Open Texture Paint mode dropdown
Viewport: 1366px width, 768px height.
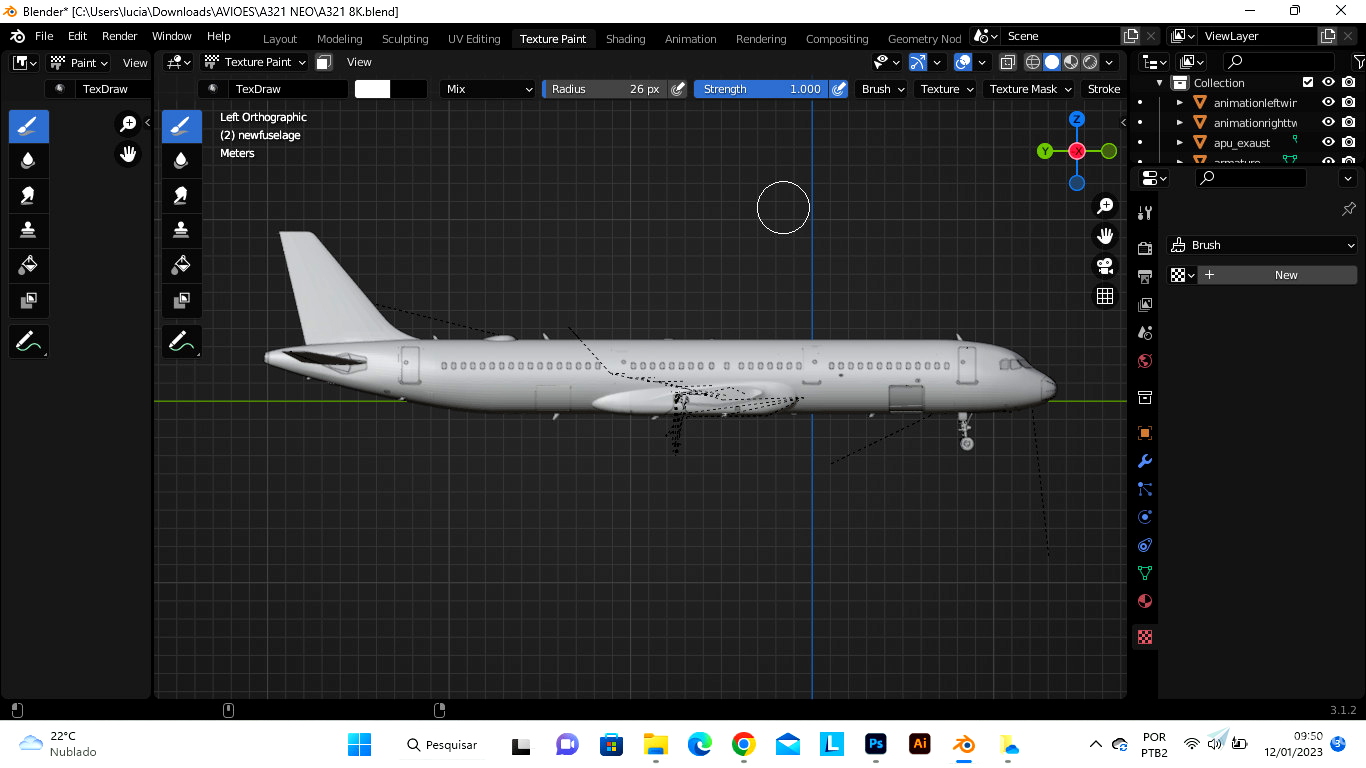pyautogui.click(x=254, y=62)
